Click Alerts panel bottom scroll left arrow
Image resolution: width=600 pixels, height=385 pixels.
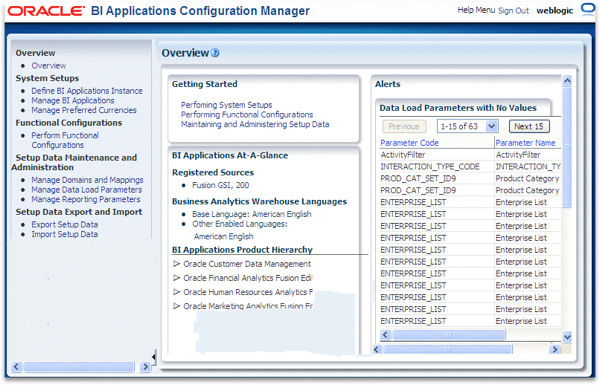pos(377,349)
